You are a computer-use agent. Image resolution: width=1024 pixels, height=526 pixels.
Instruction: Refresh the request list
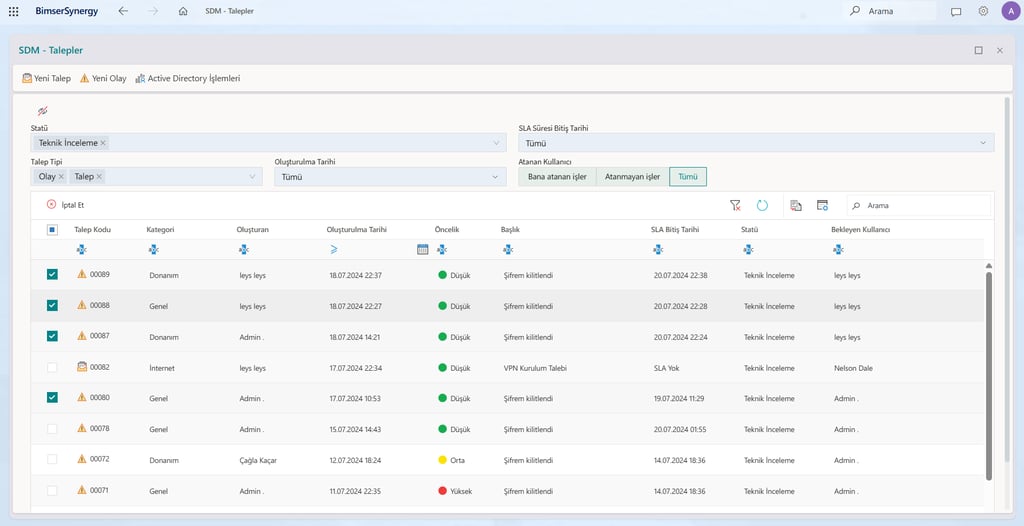point(762,205)
